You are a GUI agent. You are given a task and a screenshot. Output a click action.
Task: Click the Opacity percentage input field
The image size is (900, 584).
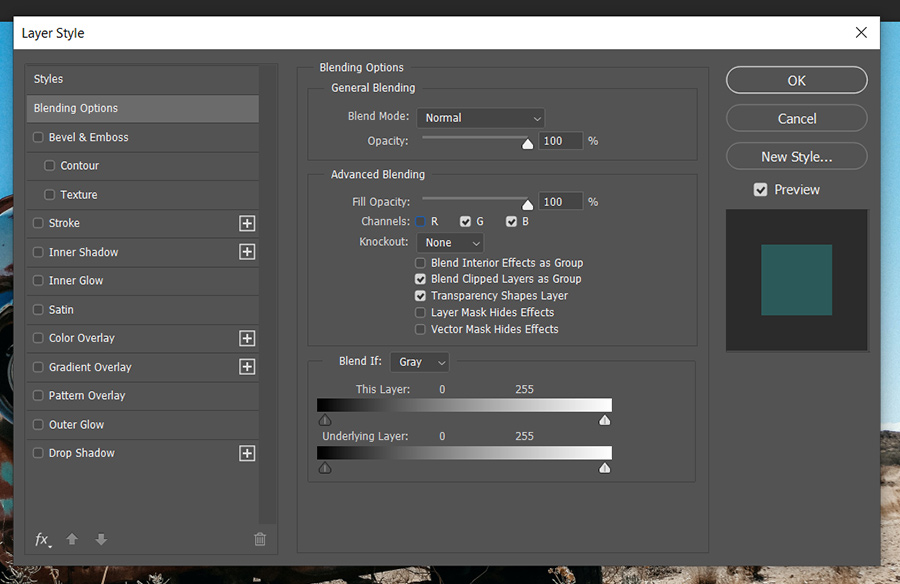[560, 142]
